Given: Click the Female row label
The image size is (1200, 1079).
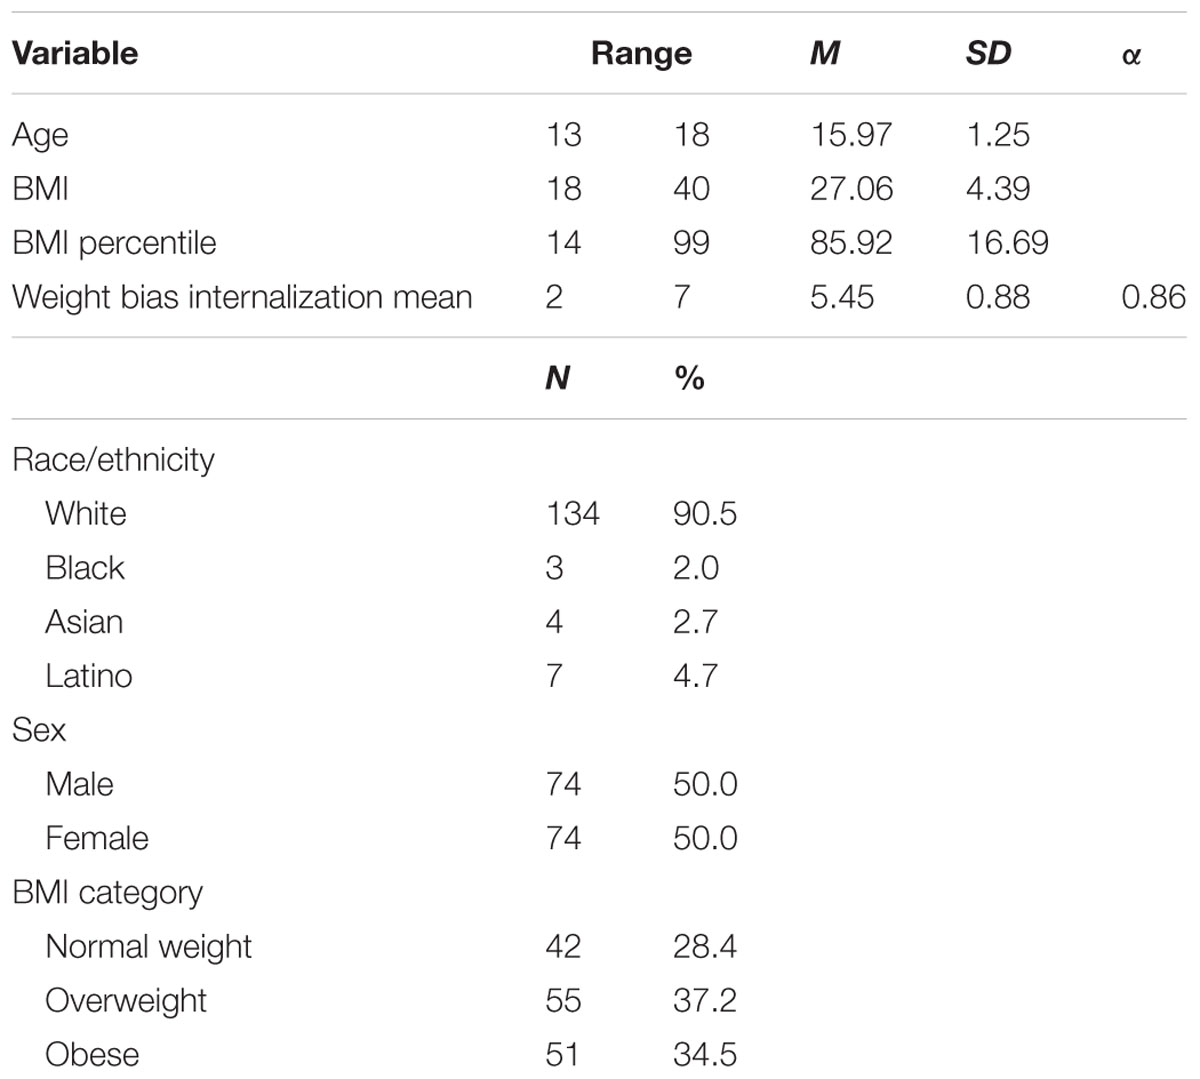Looking at the screenshot, I should coord(97,838).
